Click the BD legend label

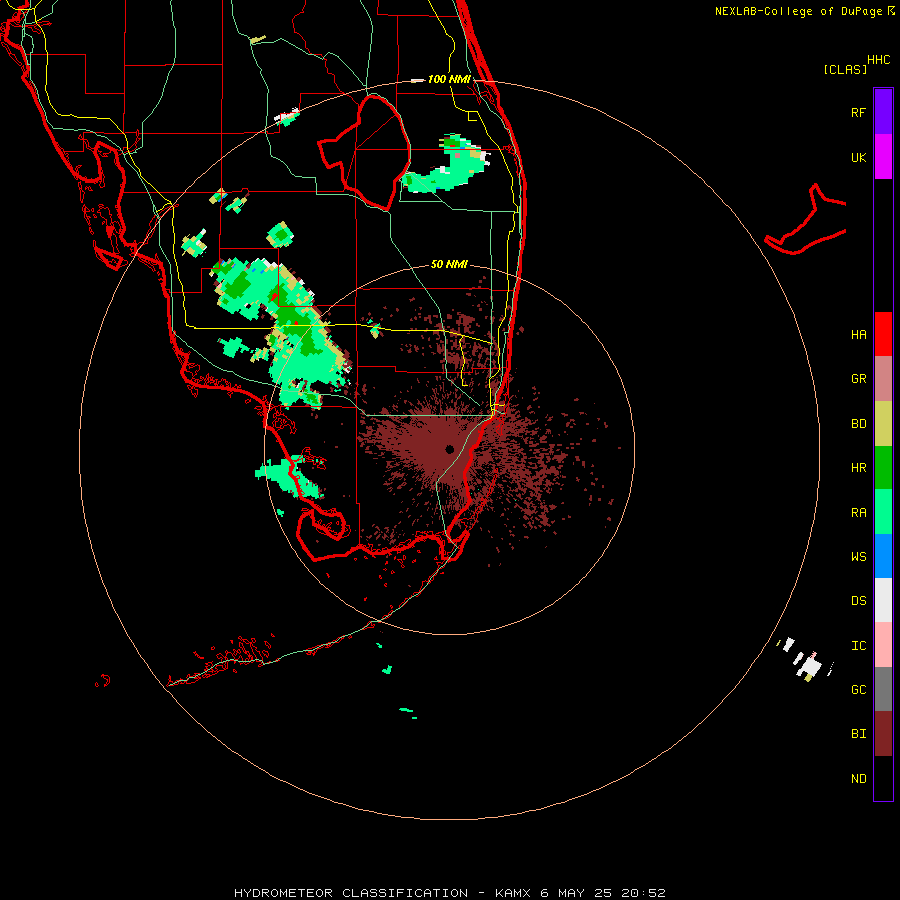858,424
